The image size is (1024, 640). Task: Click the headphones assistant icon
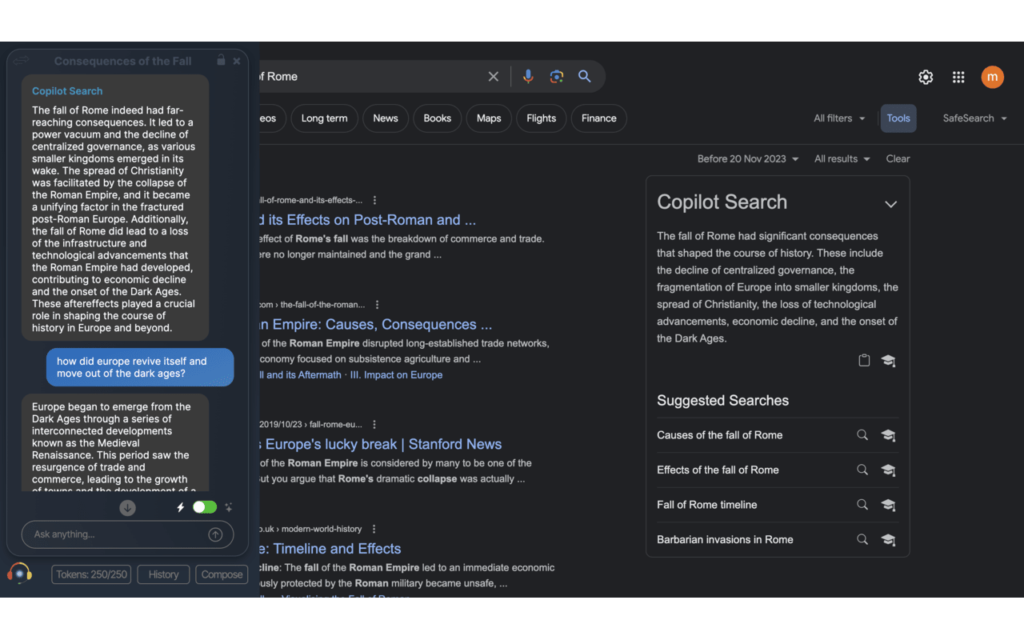20,573
